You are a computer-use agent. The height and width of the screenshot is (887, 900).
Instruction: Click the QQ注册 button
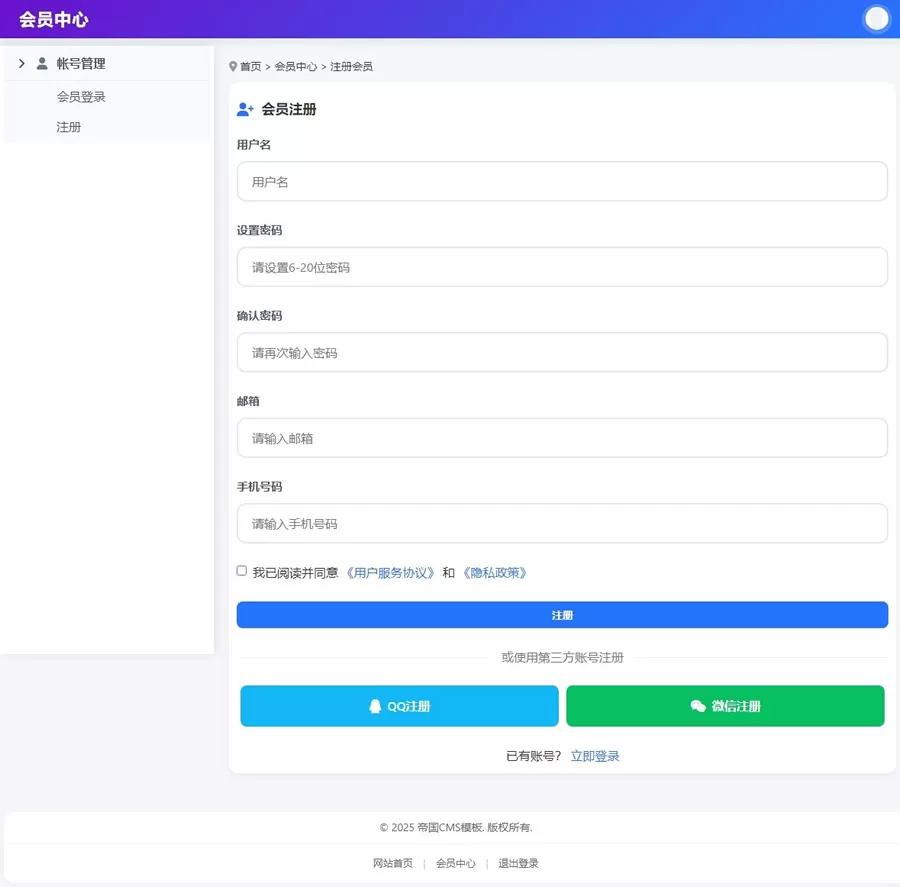399,706
